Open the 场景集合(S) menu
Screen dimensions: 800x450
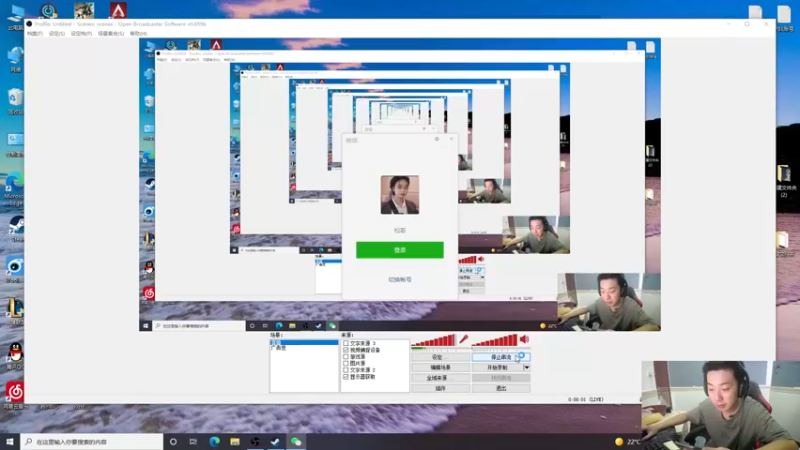pyautogui.click(x=111, y=34)
